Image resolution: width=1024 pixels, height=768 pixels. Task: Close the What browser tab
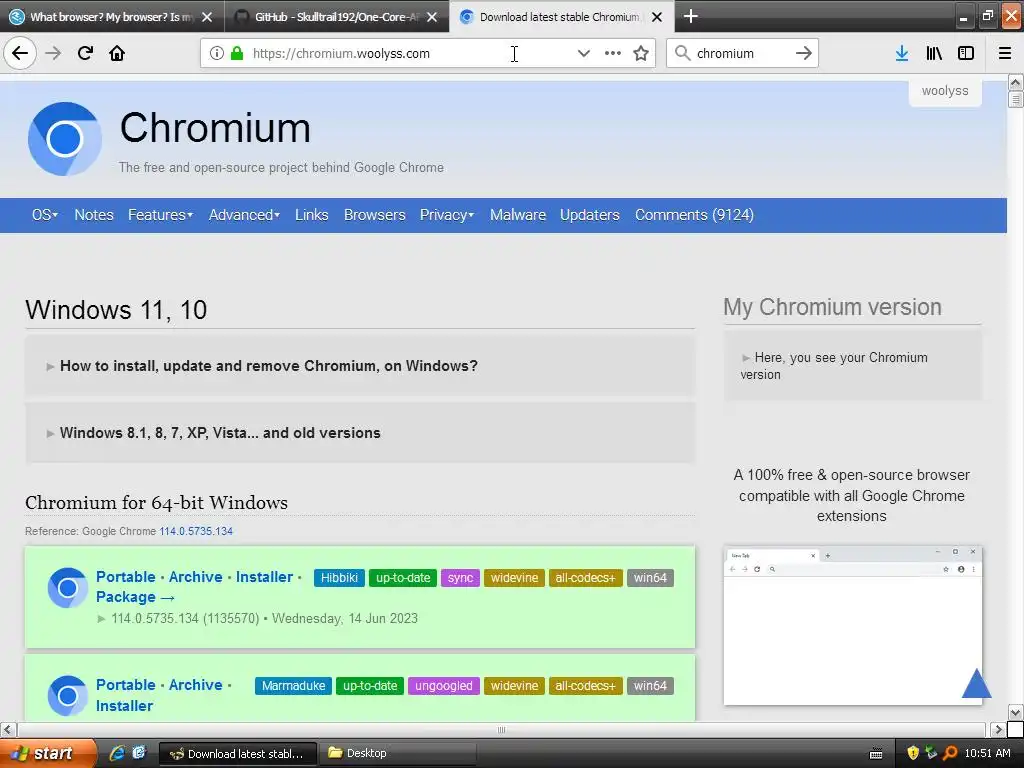(x=207, y=17)
